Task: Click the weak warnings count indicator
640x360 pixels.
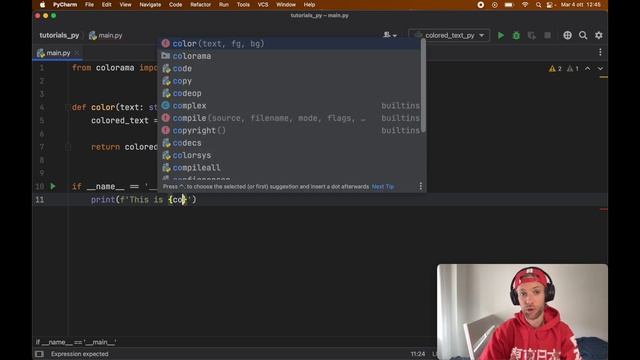Action: tap(573, 69)
